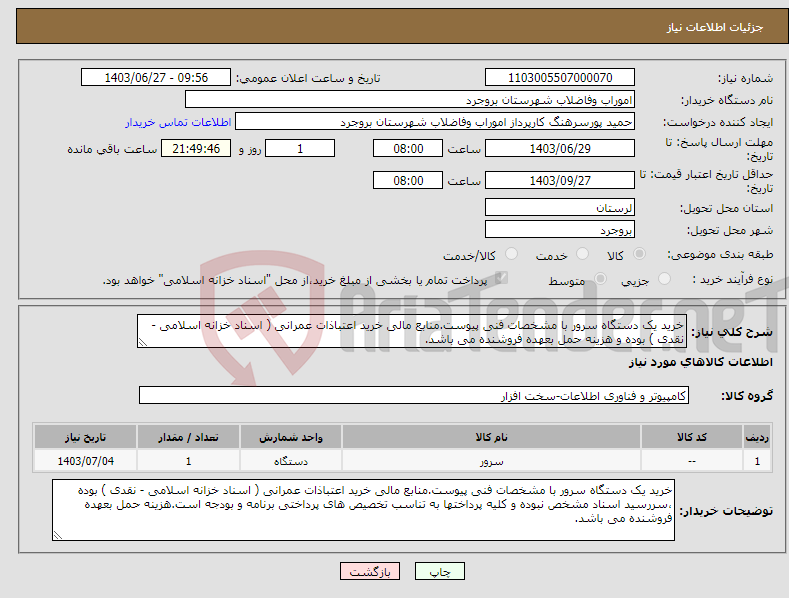Screen dimensions: 789x598
Task: Click the تعداد / مقدار column header
Action: (x=188, y=437)
